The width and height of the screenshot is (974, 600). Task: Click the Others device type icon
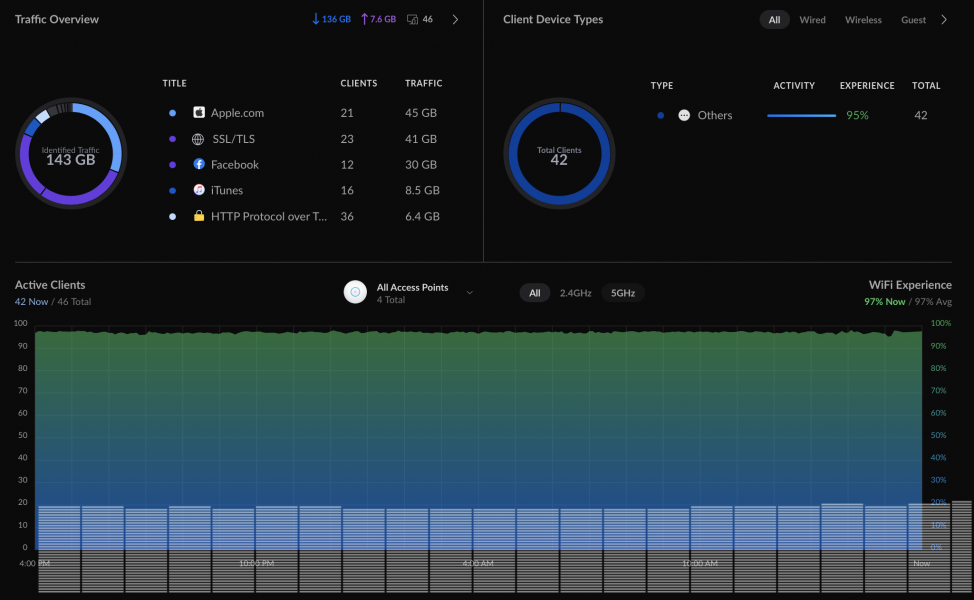tap(684, 115)
